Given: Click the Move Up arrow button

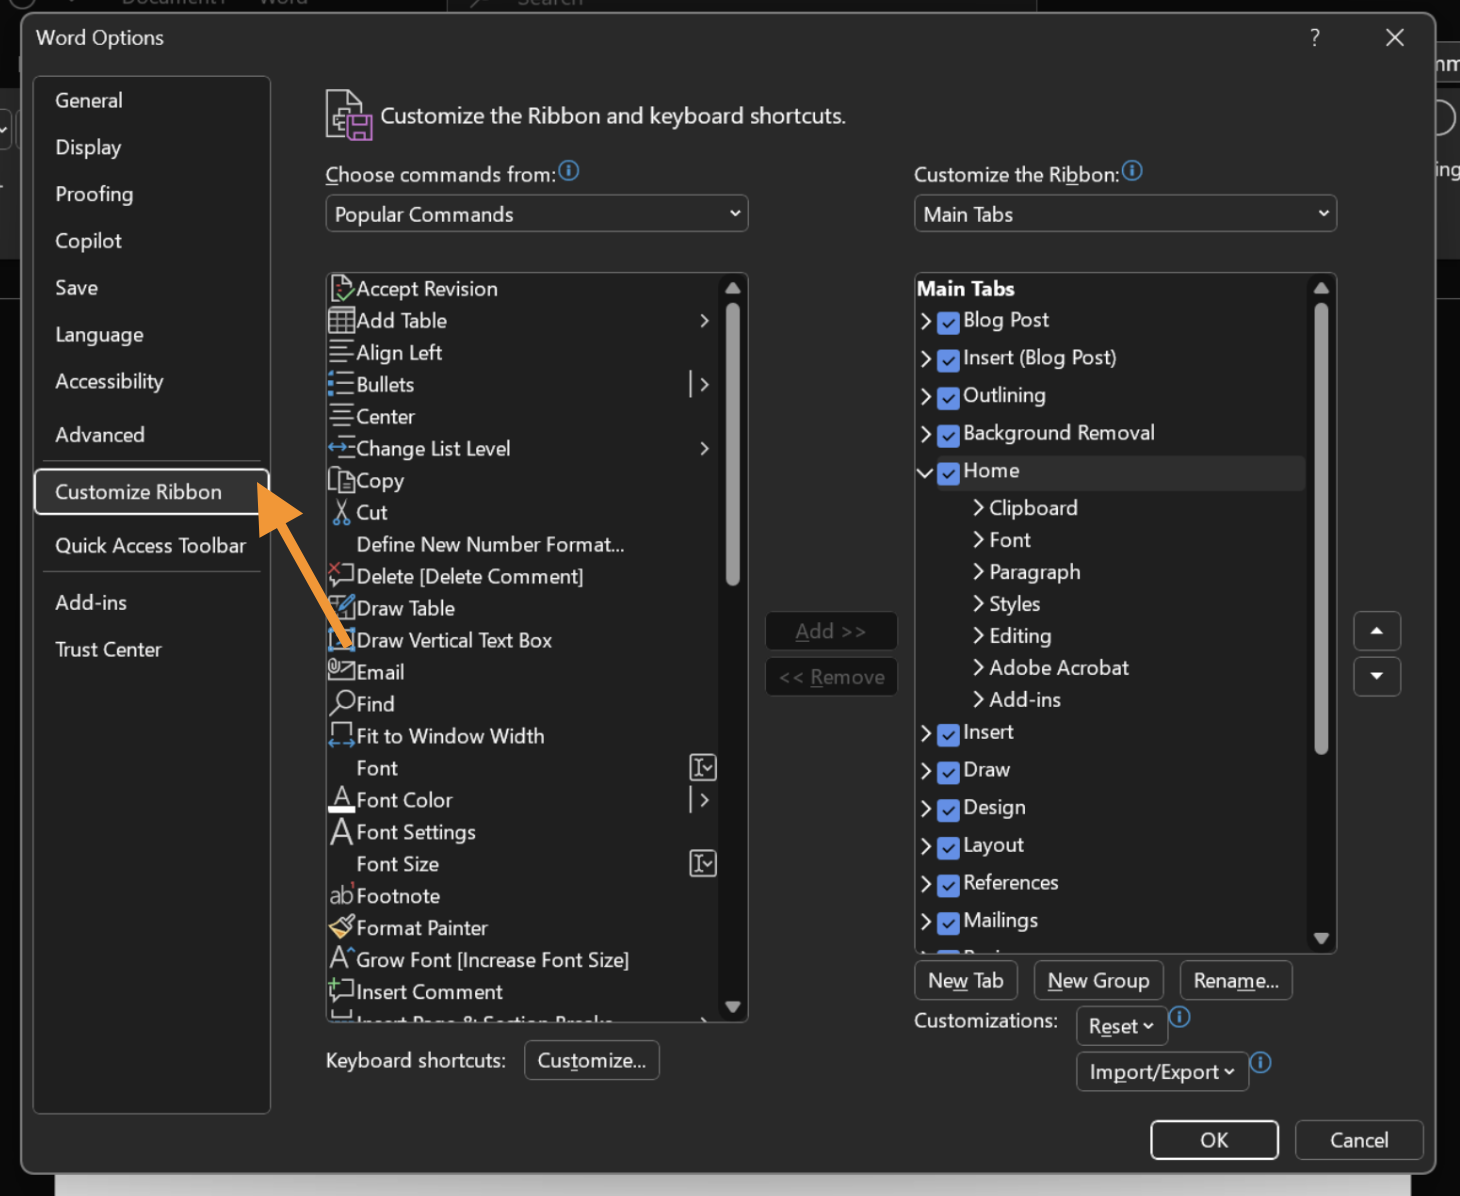Looking at the screenshot, I should 1376,631.
